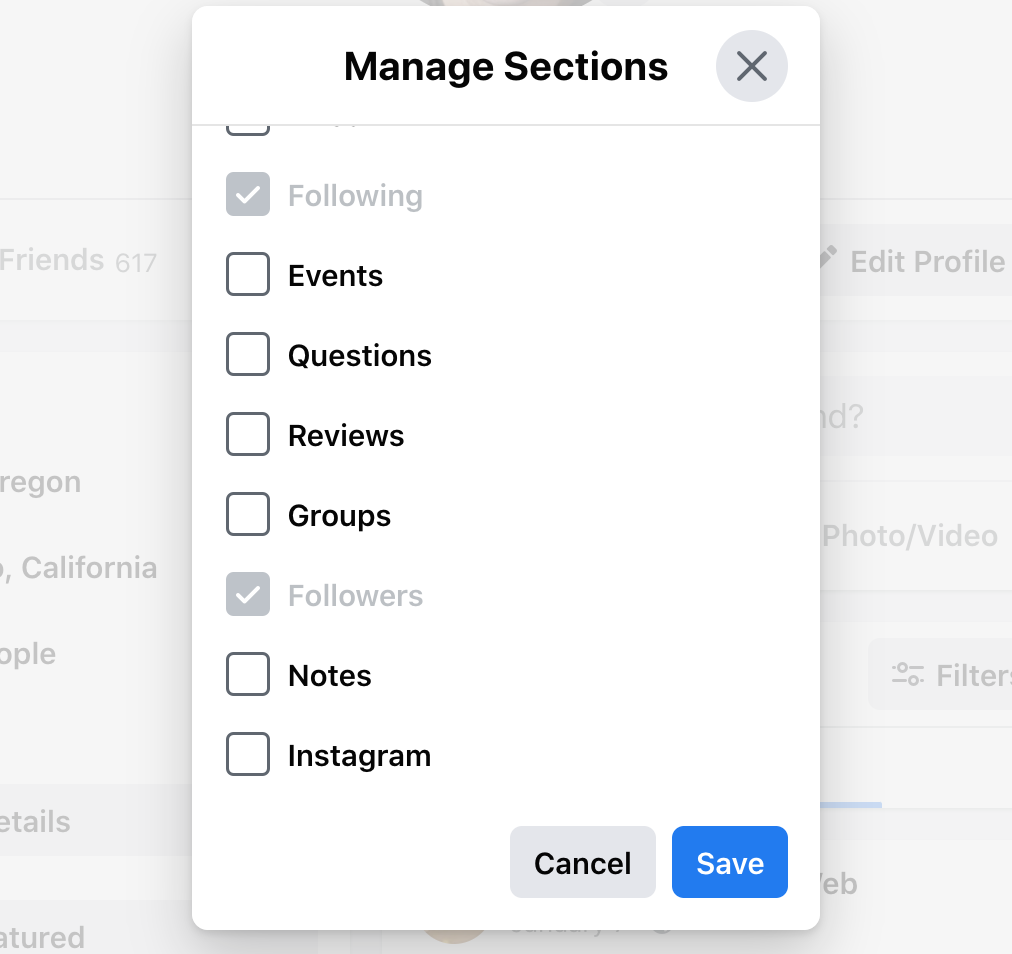Click the Filters sliders icon
The width and height of the screenshot is (1012, 954).
(x=907, y=675)
